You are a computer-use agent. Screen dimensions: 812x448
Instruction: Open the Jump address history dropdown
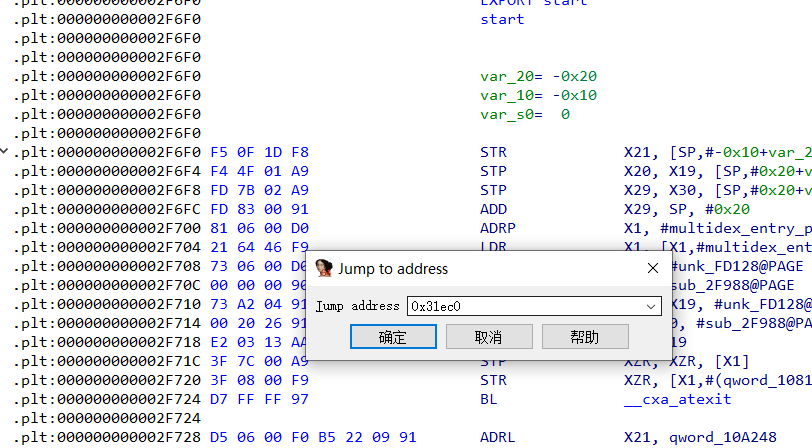(x=651, y=307)
